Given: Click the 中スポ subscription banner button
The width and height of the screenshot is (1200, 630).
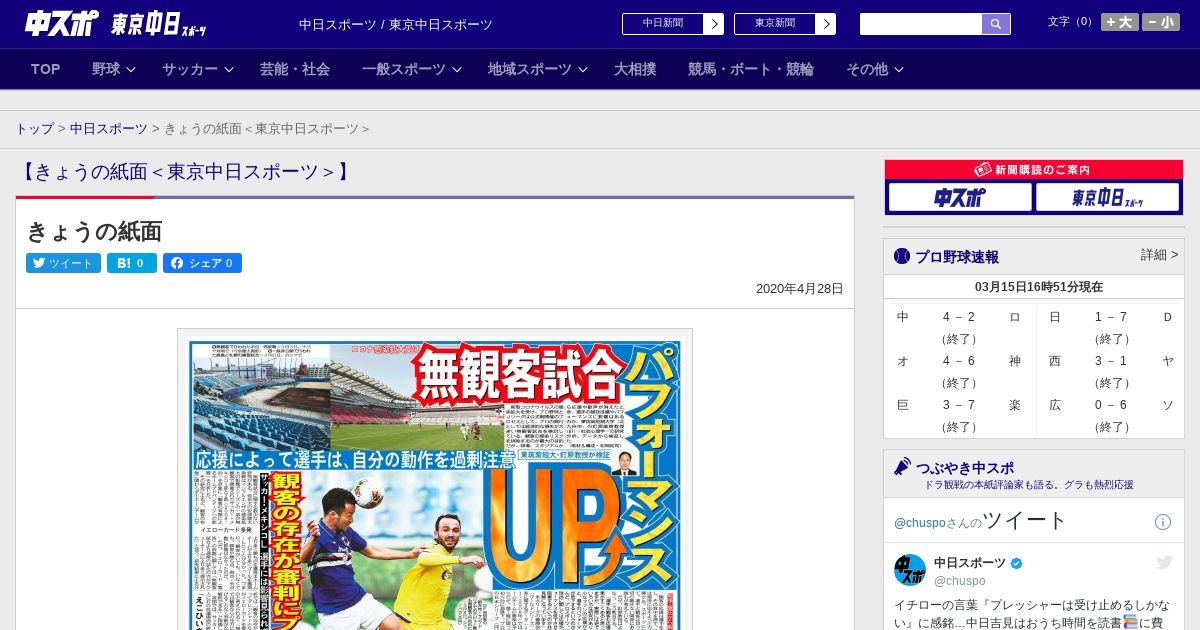Looking at the screenshot, I should pyautogui.click(x=960, y=197).
